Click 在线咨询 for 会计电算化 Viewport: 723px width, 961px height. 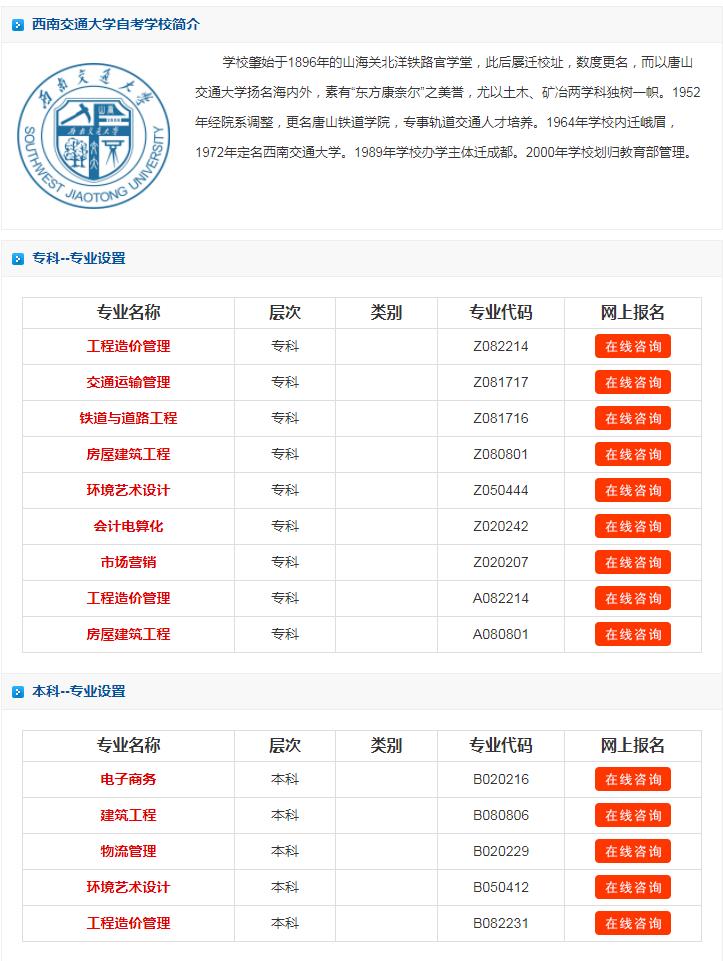coord(632,526)
